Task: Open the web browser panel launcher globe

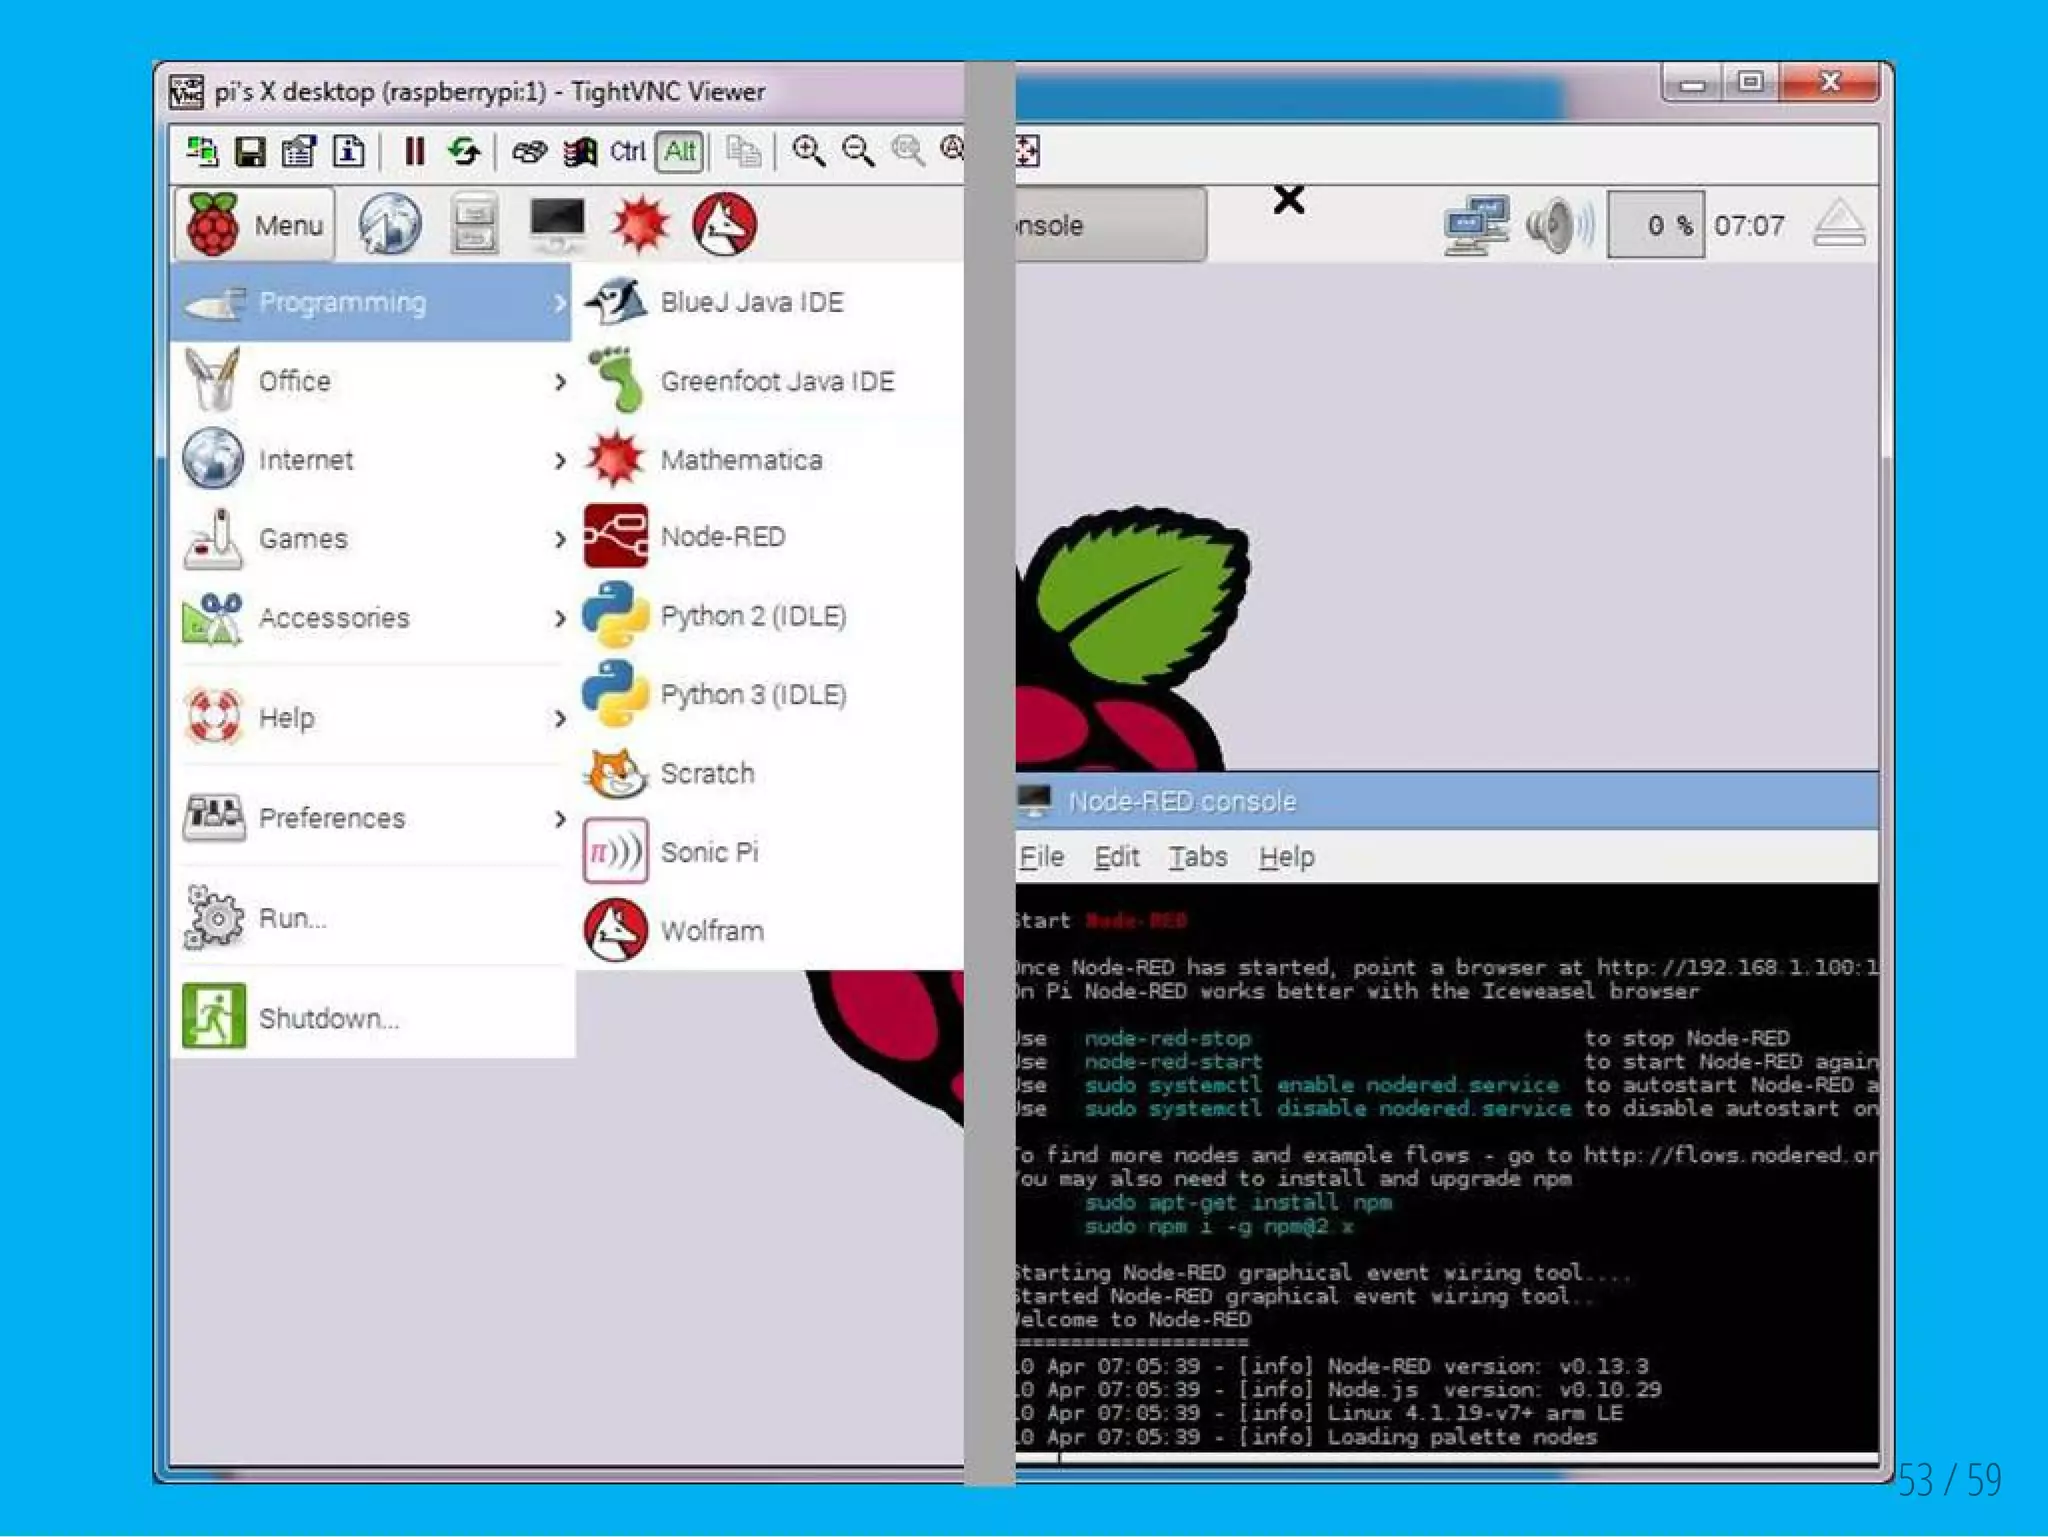Action: 390,224
